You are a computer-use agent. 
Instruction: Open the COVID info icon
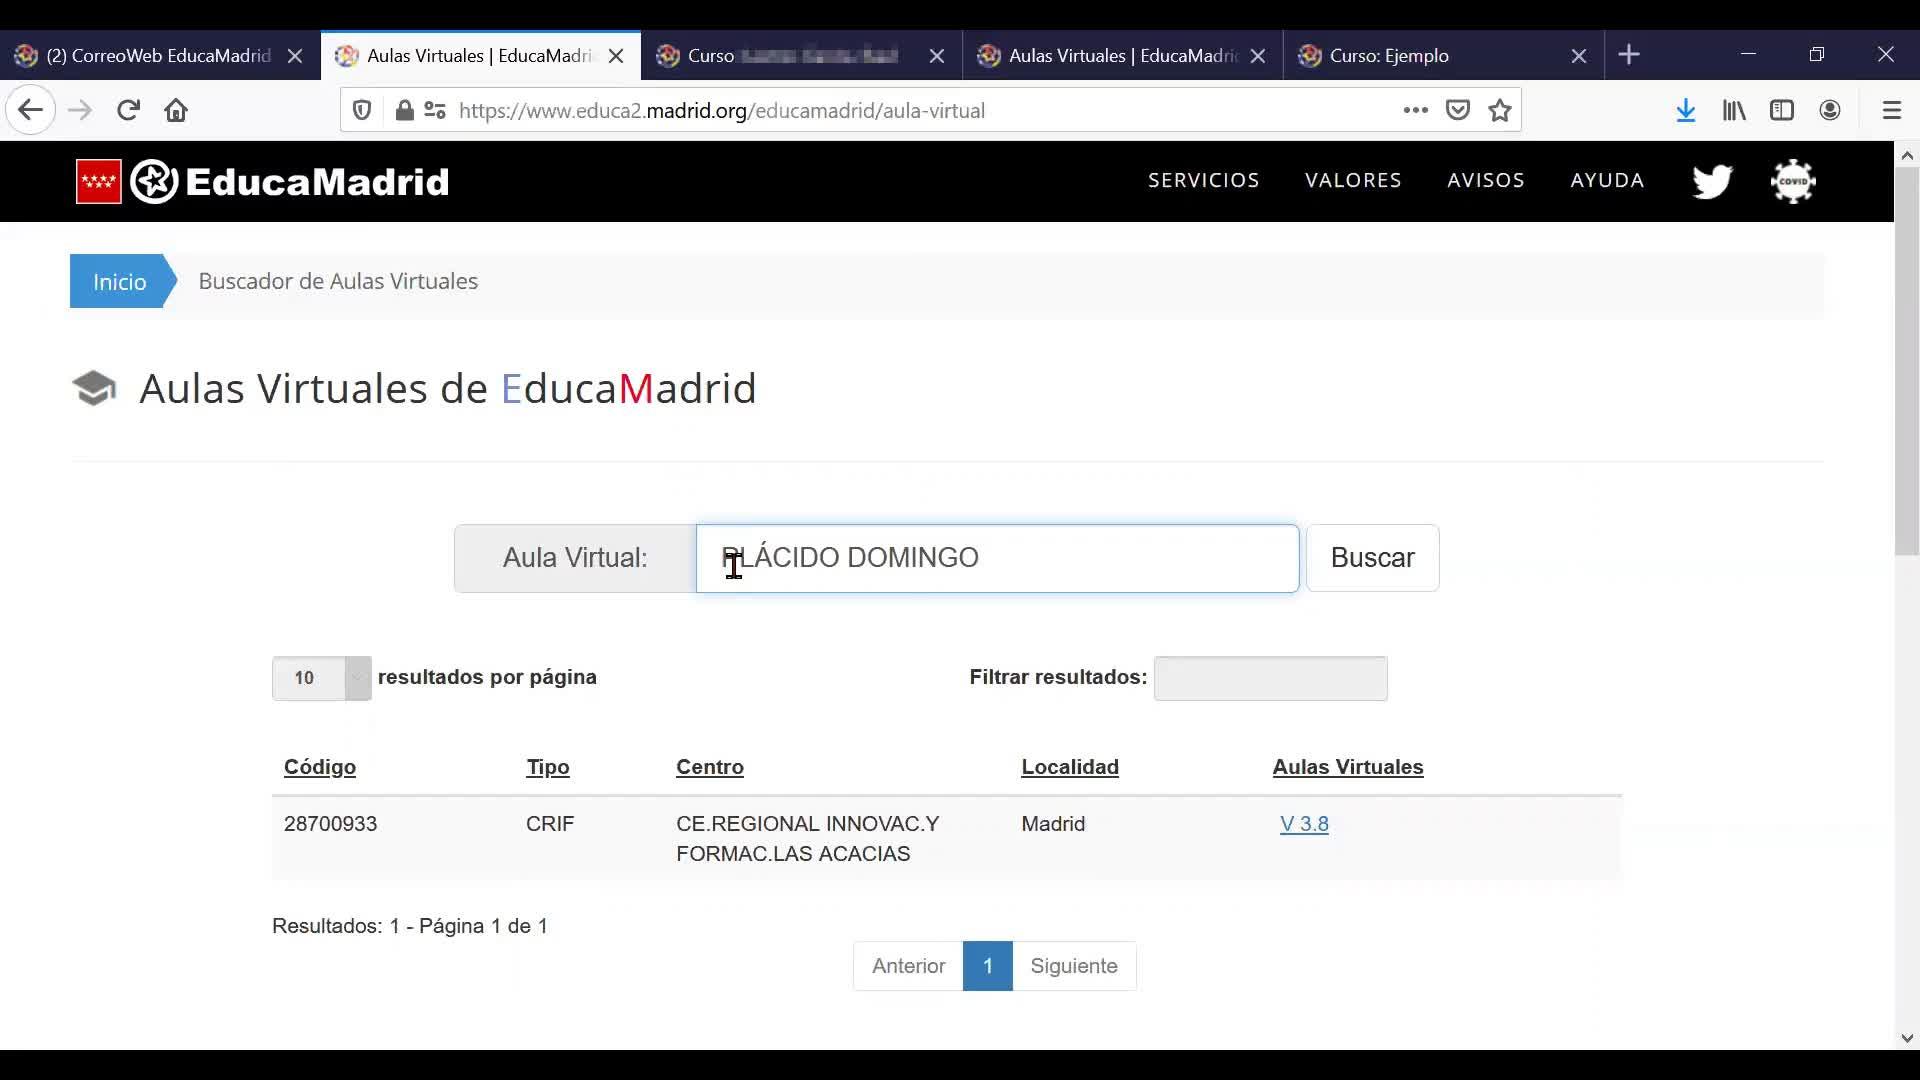pyautogui.click(x=1793, y=181)
